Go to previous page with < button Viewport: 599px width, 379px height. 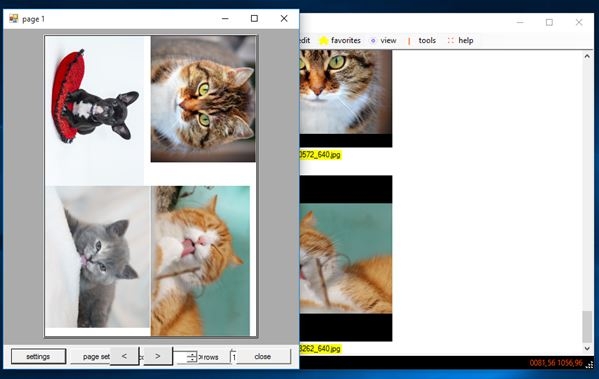(x=124, y=356)
